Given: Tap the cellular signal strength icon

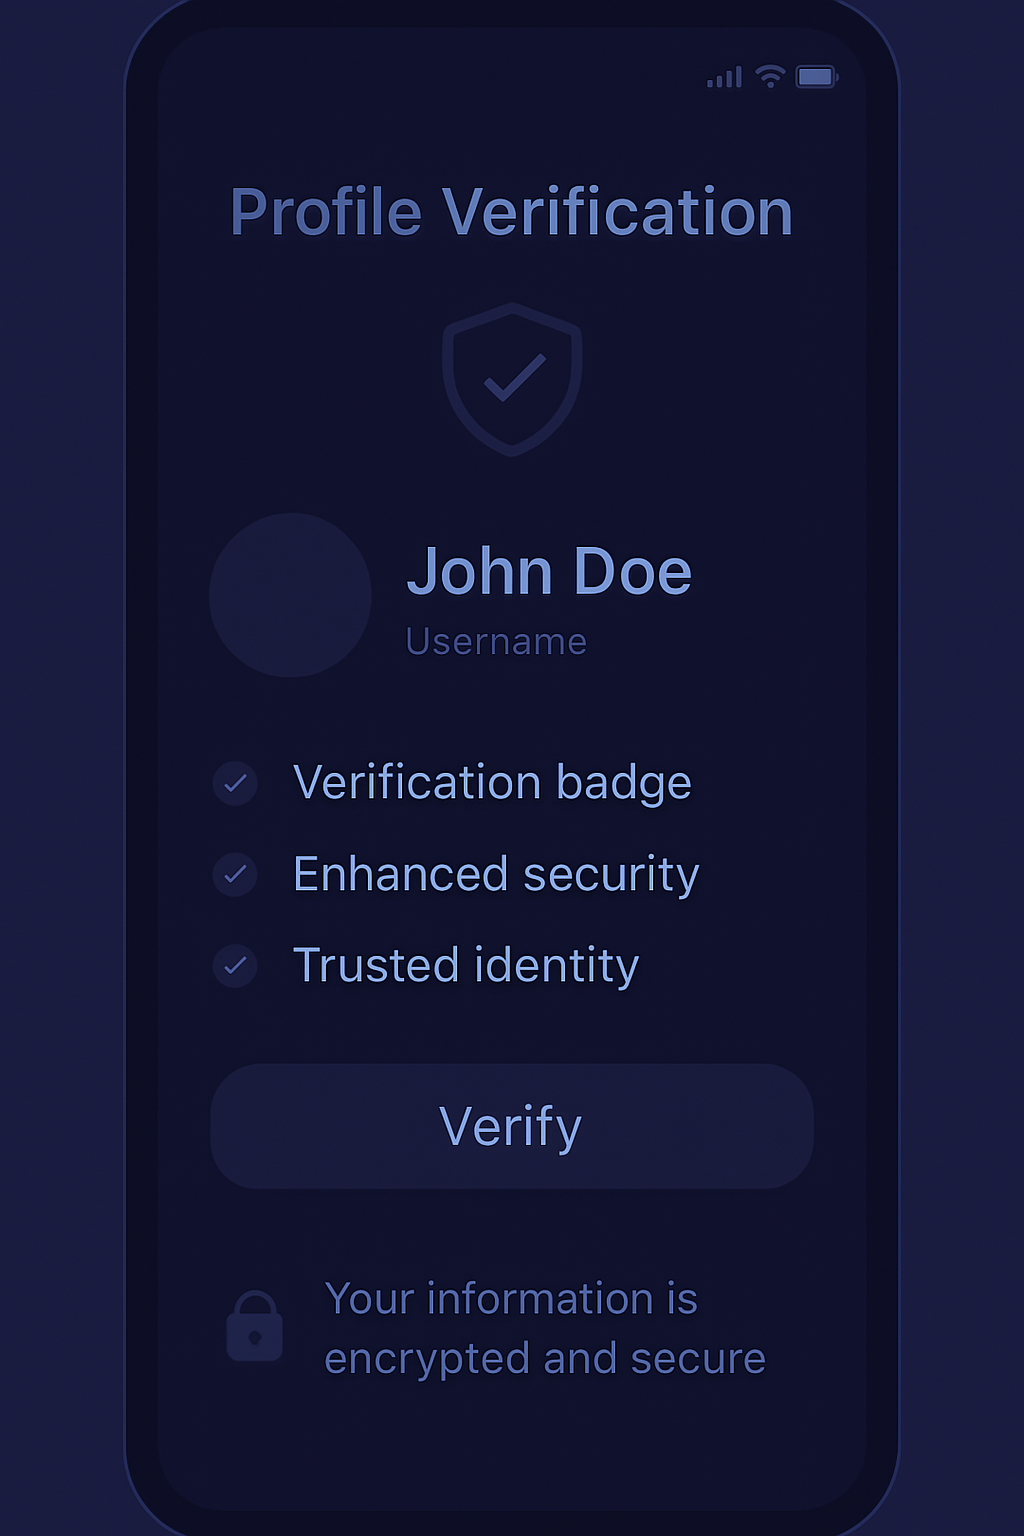Looking at the screenshot, I should coord(724,77).
